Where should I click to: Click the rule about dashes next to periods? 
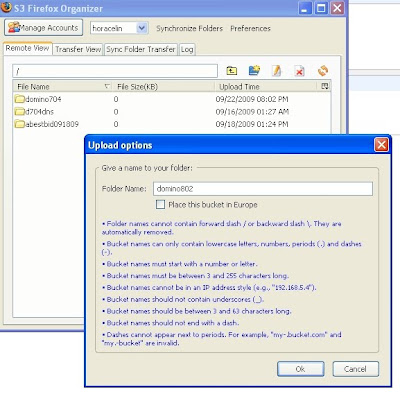coord(221,339)
